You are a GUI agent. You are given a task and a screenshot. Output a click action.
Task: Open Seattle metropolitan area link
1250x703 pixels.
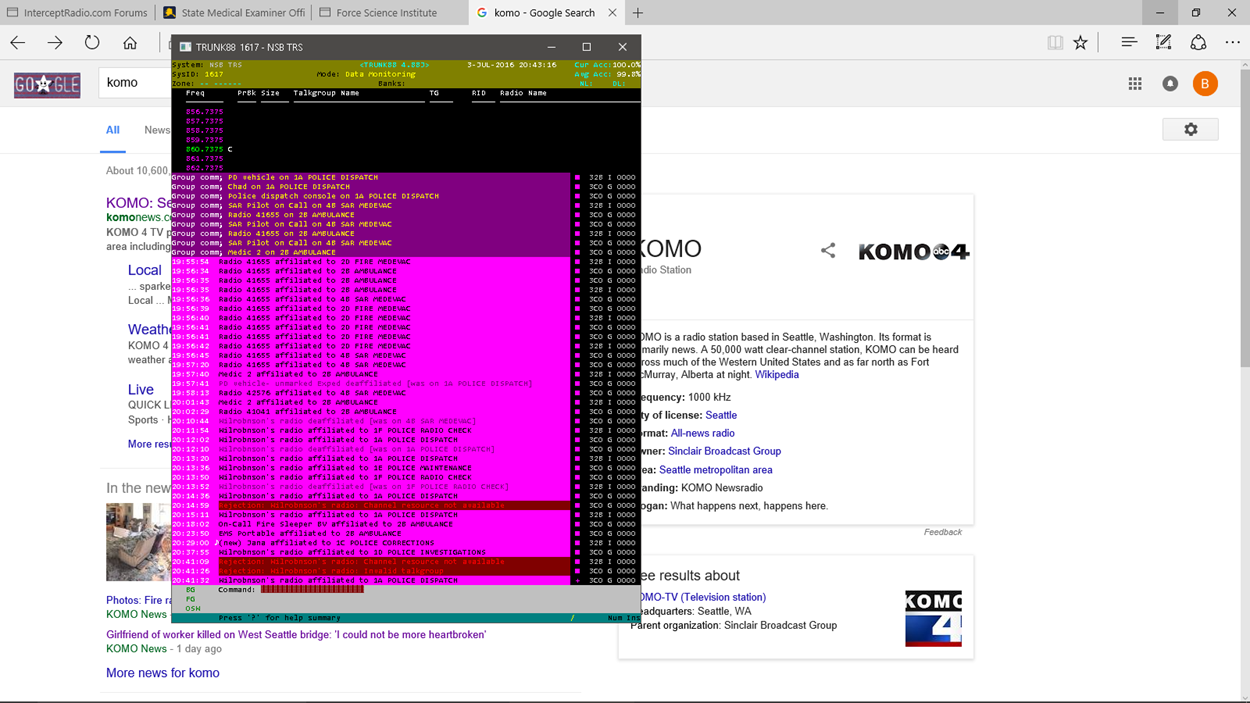coord(715,470)
